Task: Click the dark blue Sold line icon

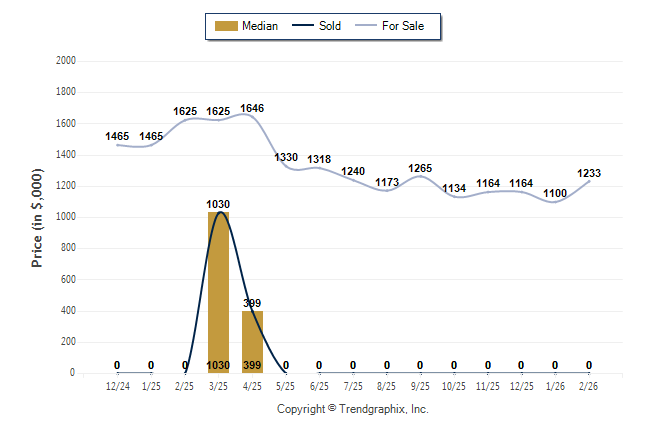Action: [x=302, y=26]
